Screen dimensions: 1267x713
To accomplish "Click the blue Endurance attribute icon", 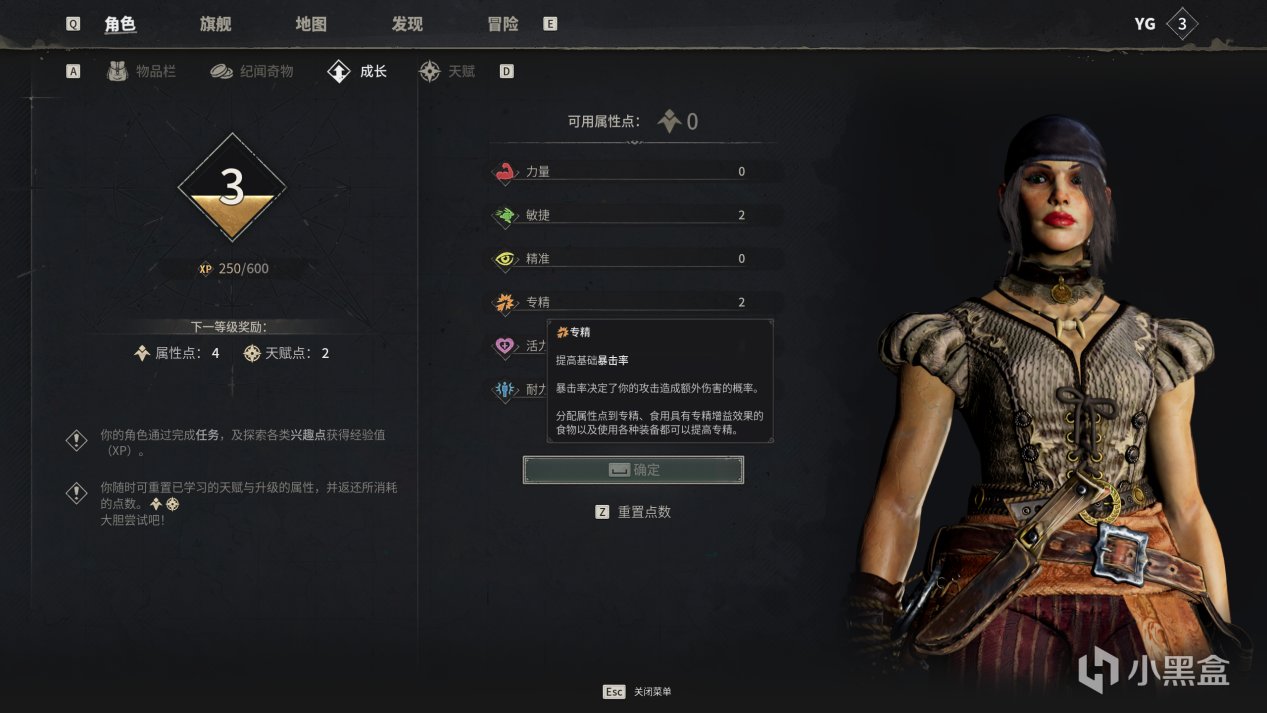I will pyautogui.click(x=505, y=390).
